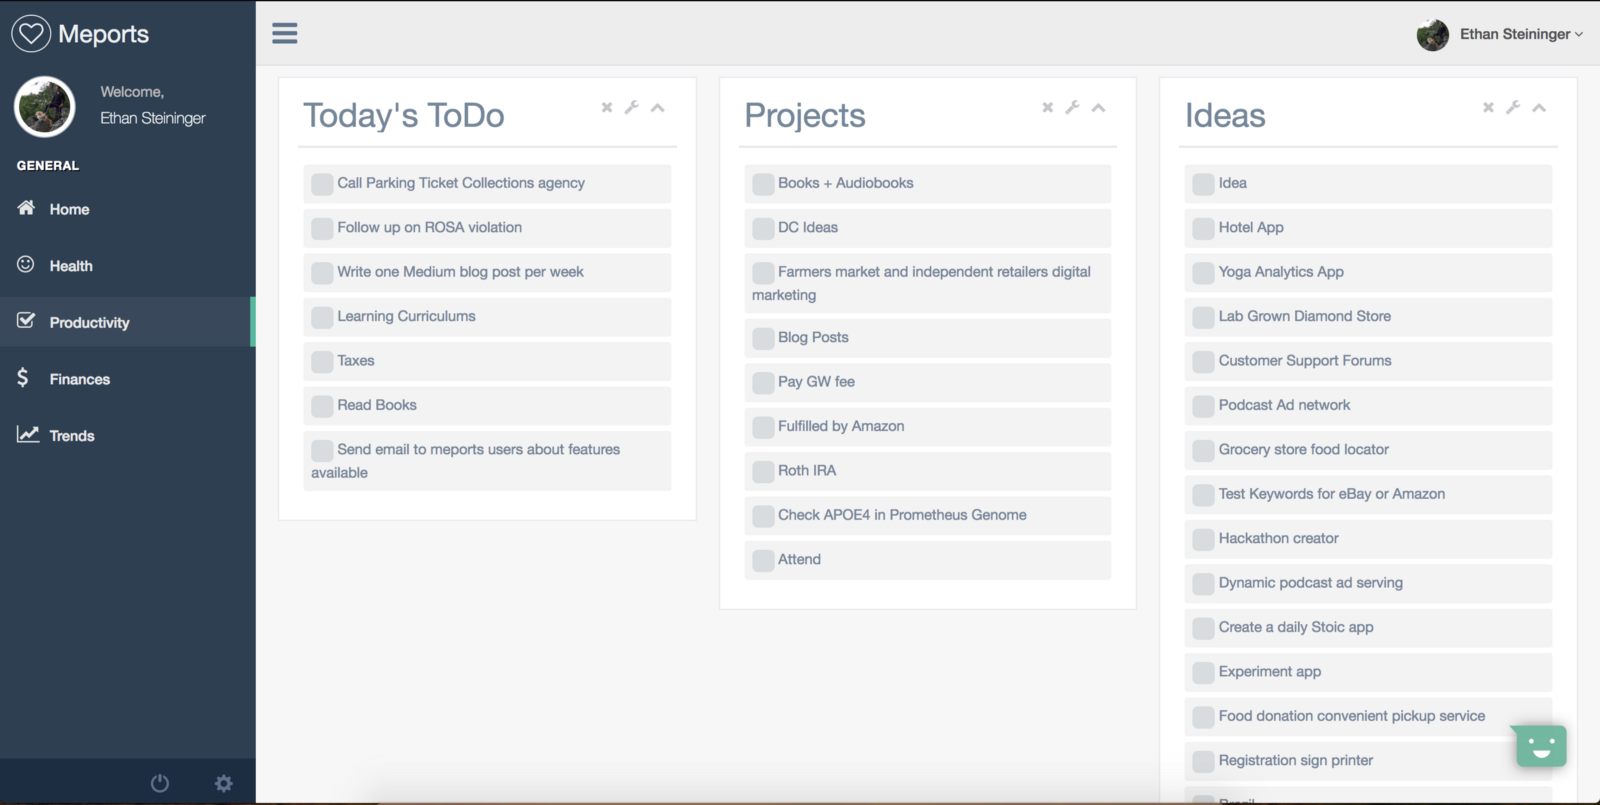
Task: Tick the Roth IRA project checkbox
Action: pos(763,472)
